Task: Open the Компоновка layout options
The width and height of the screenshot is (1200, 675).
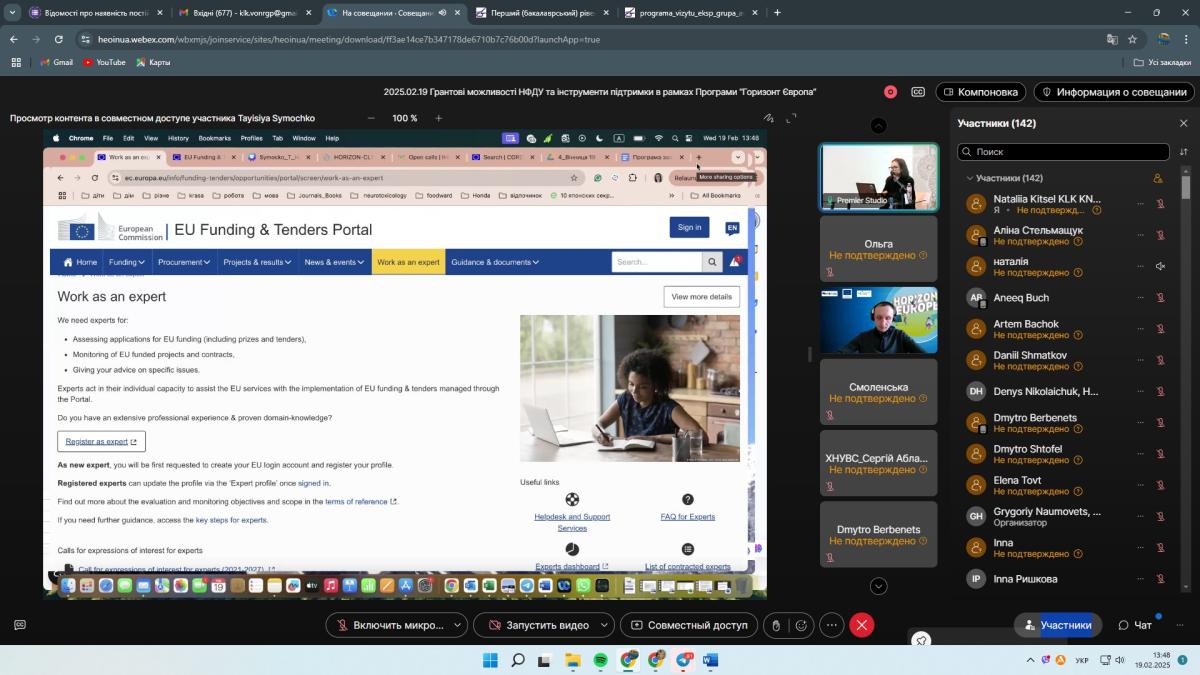Action: click(980, 92)
